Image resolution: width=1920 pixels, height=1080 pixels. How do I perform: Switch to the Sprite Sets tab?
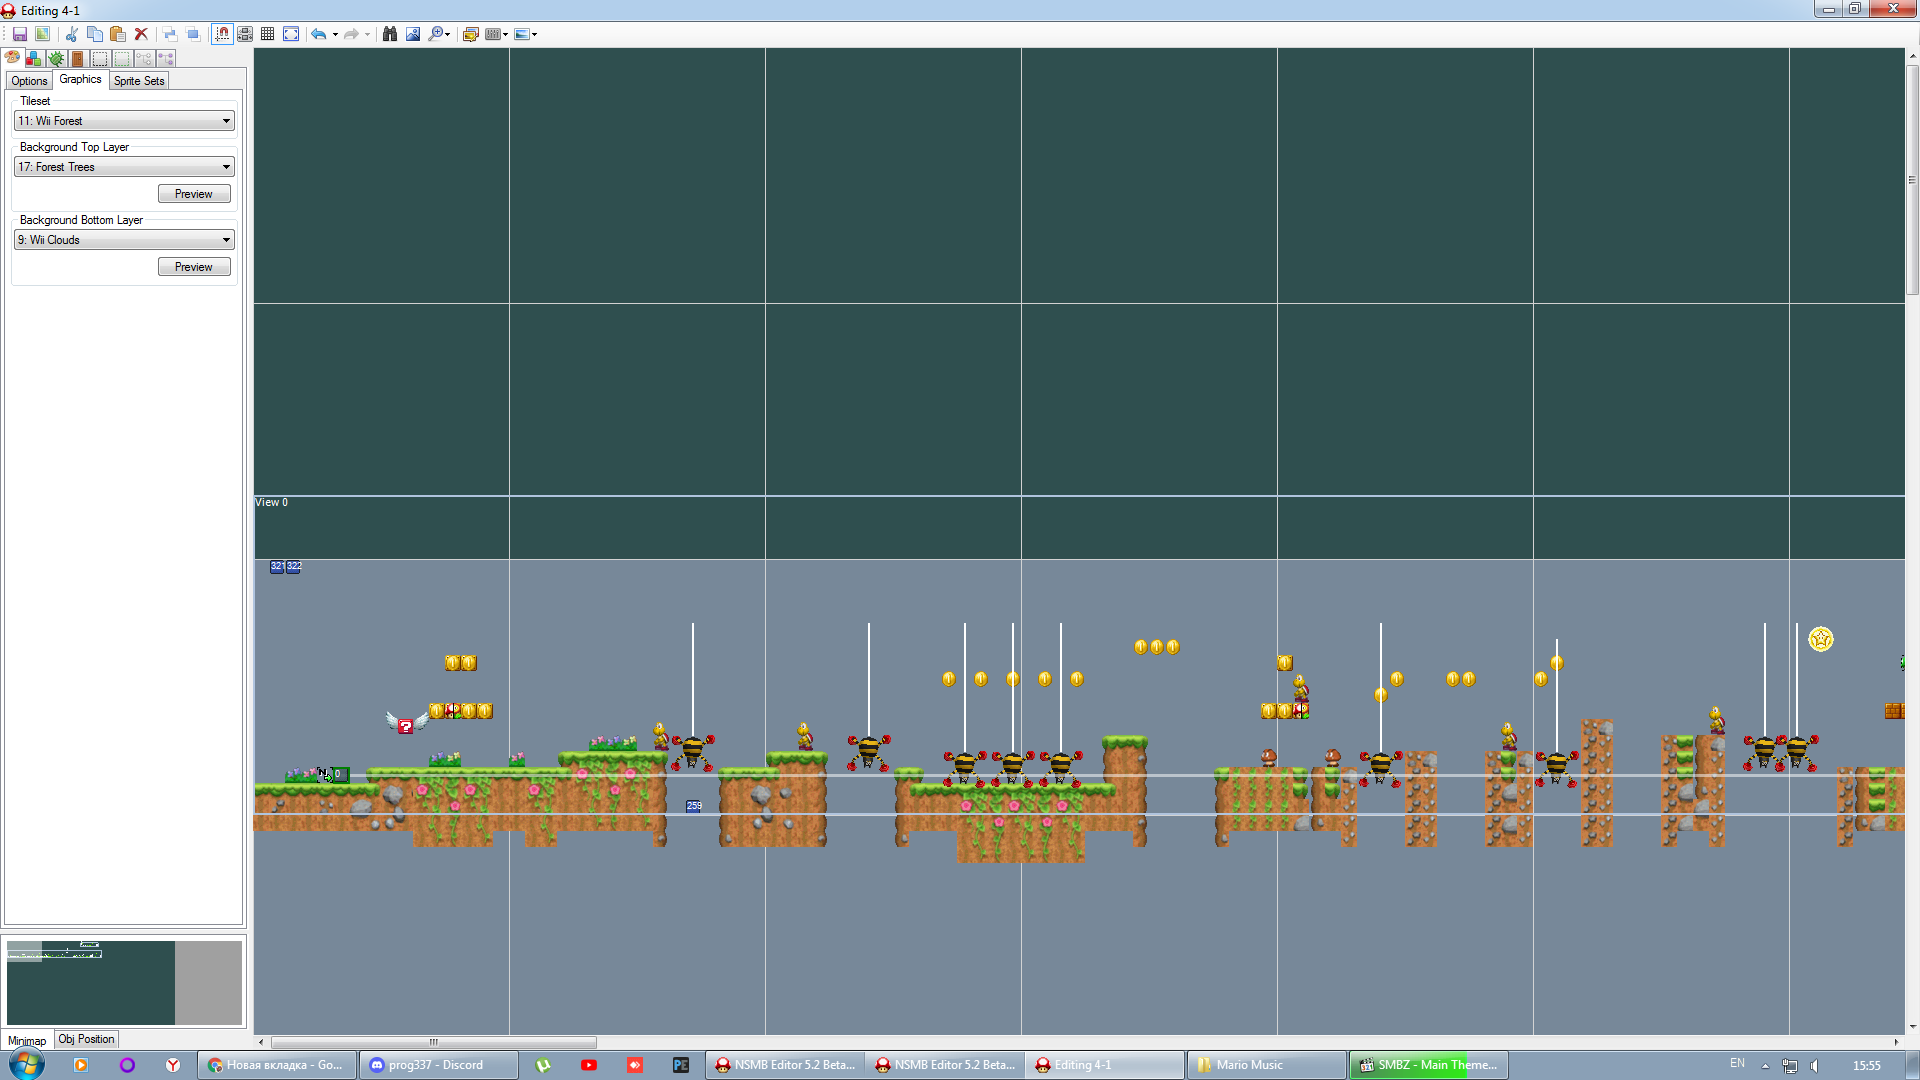(x=139, y=81)
